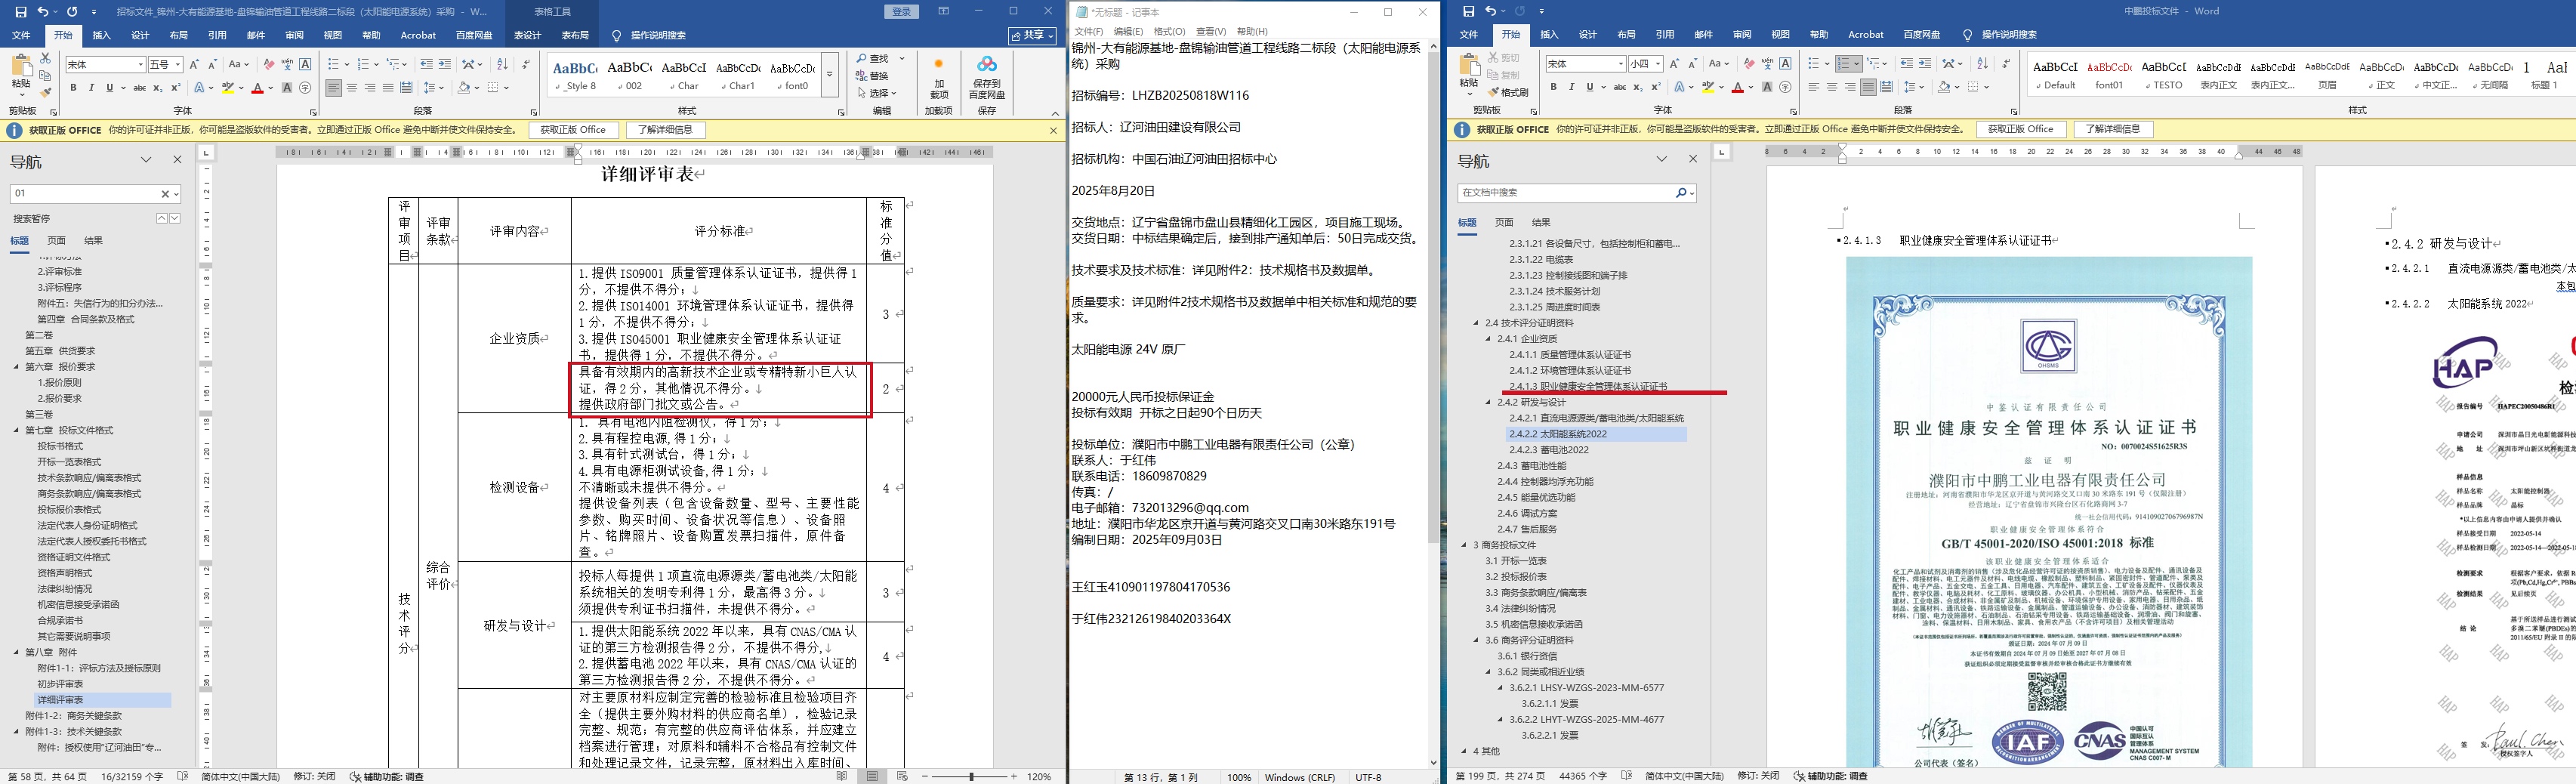Toggle Bold in left Word ribbon
Screen dimensions: 2576x784
tap(73, 88)
